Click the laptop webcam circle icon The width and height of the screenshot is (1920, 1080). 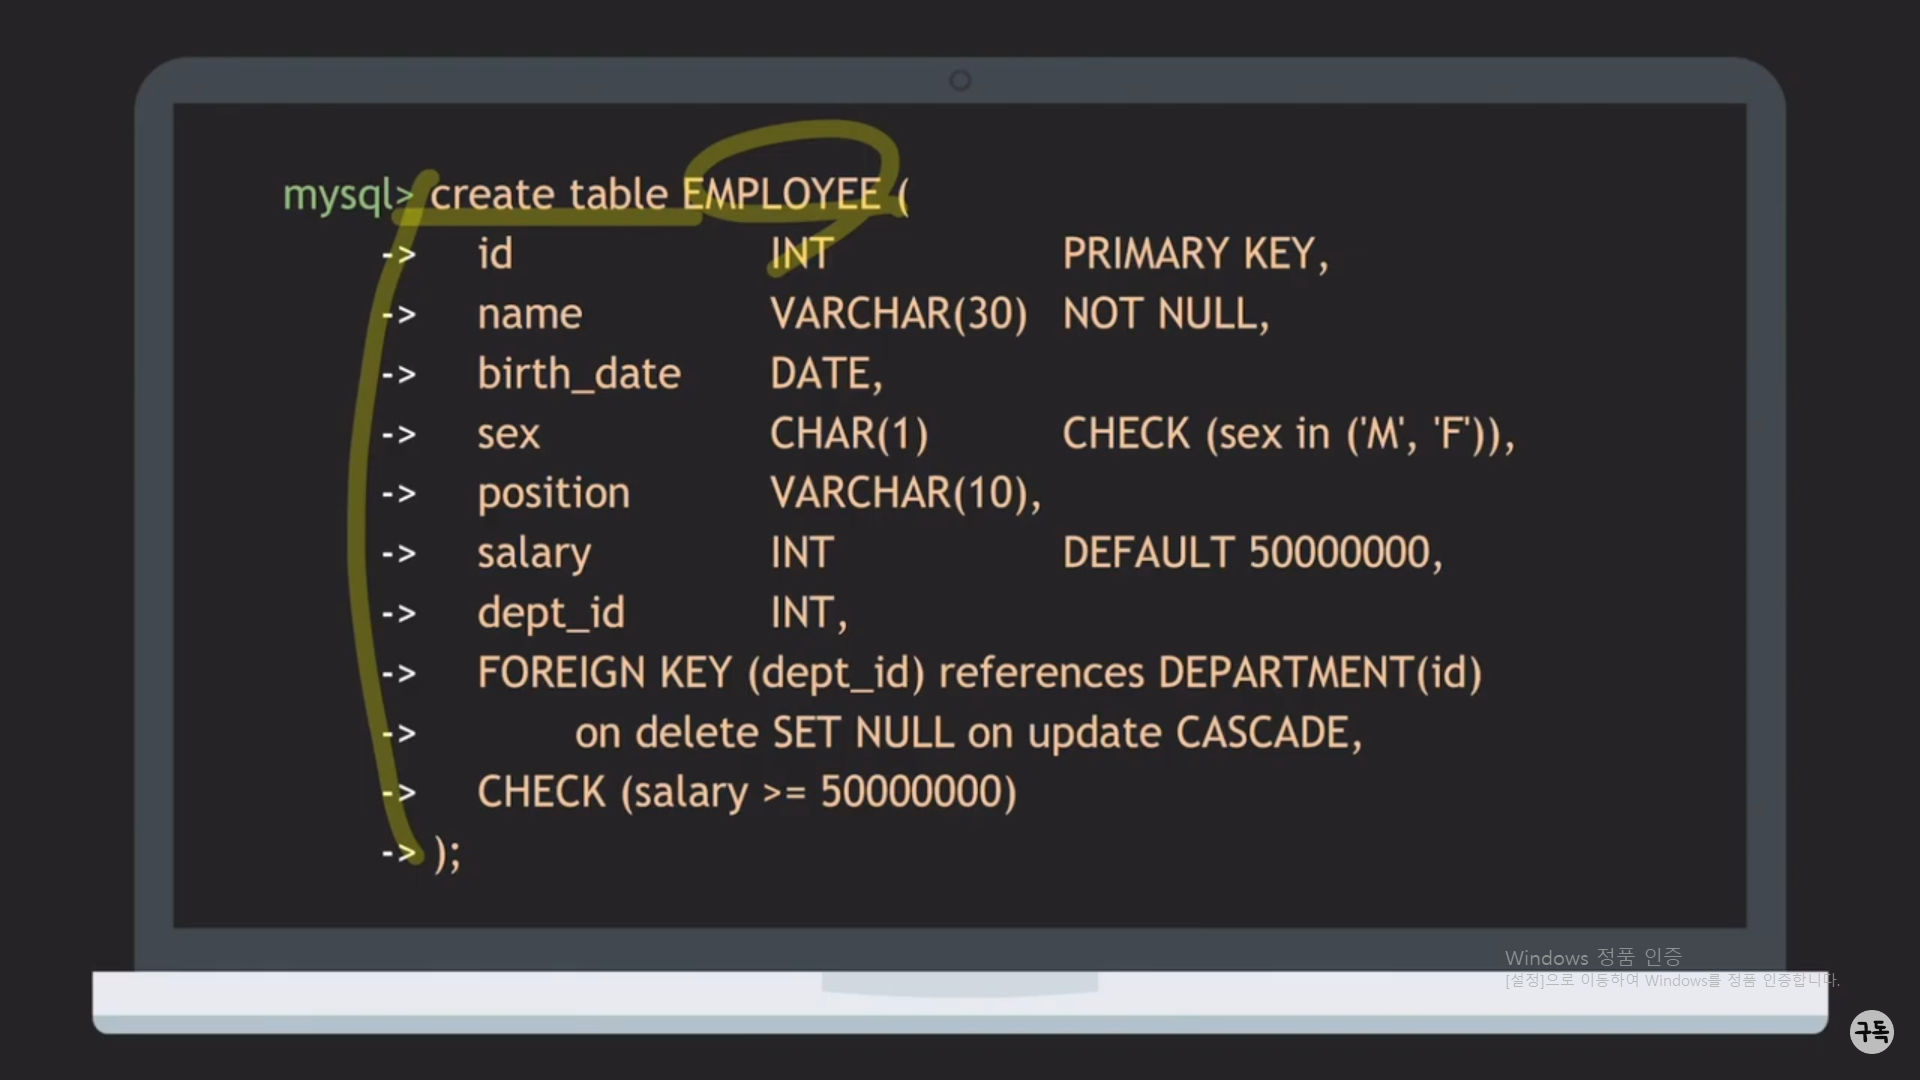960,80
